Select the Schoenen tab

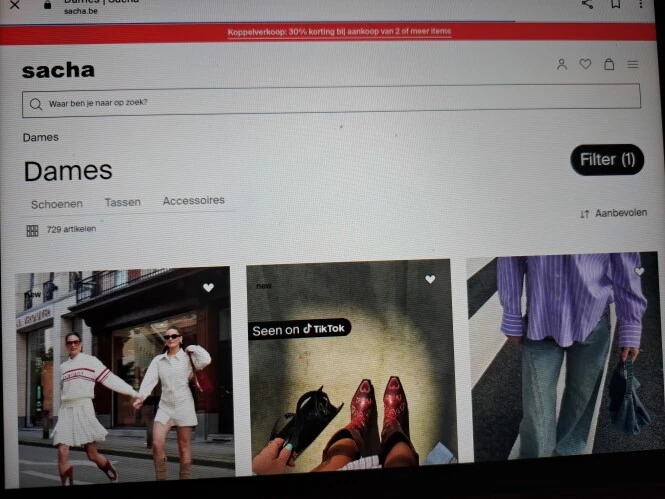click(57, 204)
